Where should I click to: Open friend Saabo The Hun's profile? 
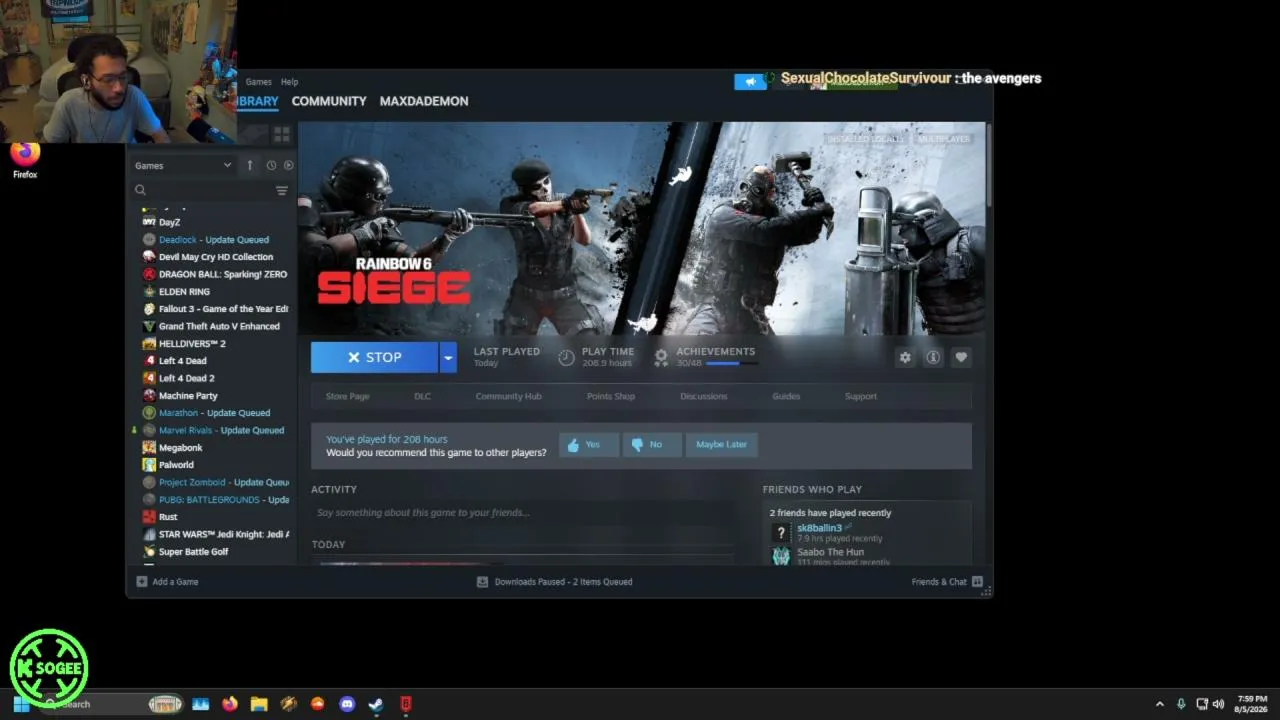pyautogui.click(x=830, y=552)
